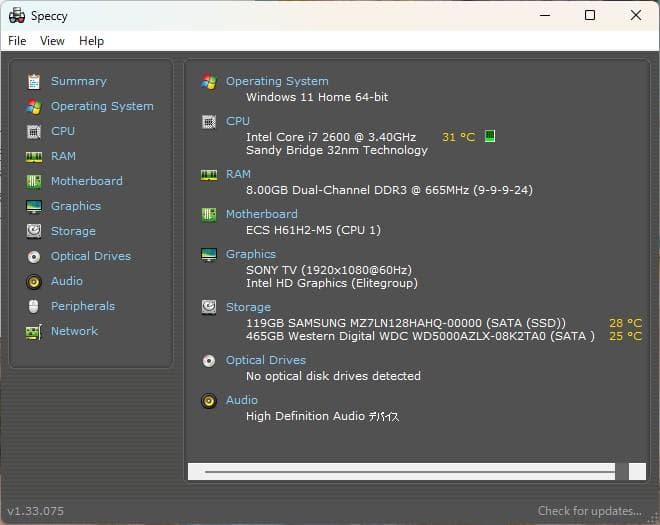
Task: Click the green CPU temperature indicator icon
Action: pos(490,136)
